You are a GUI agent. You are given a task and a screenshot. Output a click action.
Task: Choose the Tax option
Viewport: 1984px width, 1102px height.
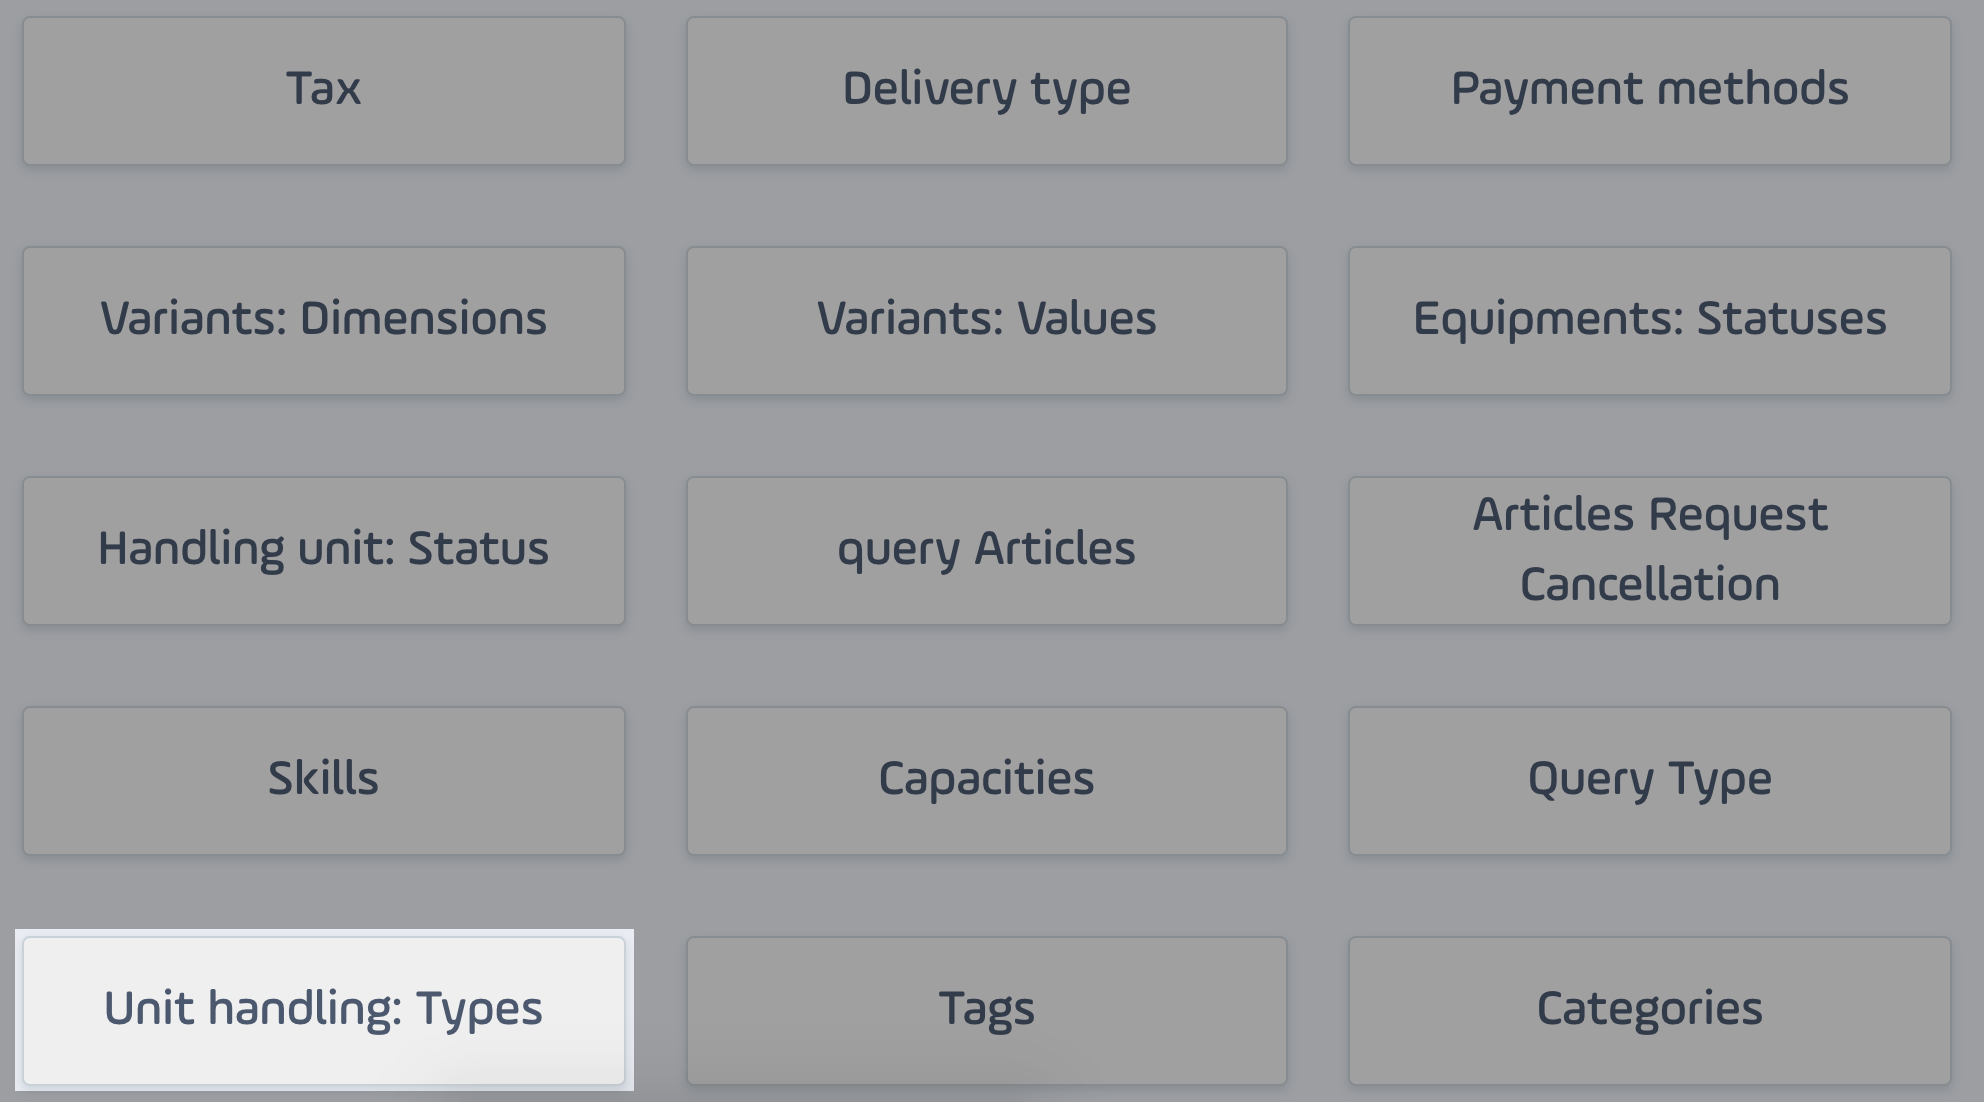pyautogui.click(x=324, y=91)
